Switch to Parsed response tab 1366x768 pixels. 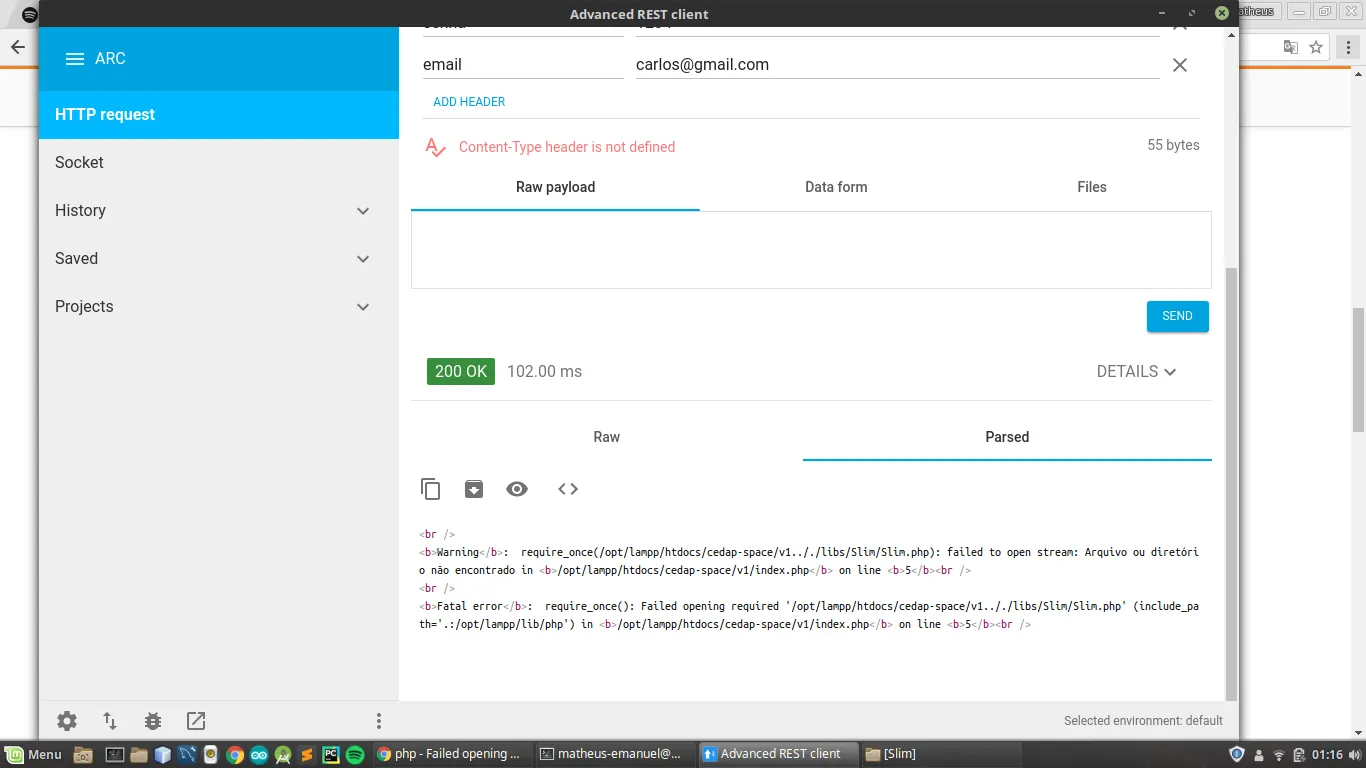1007,437
